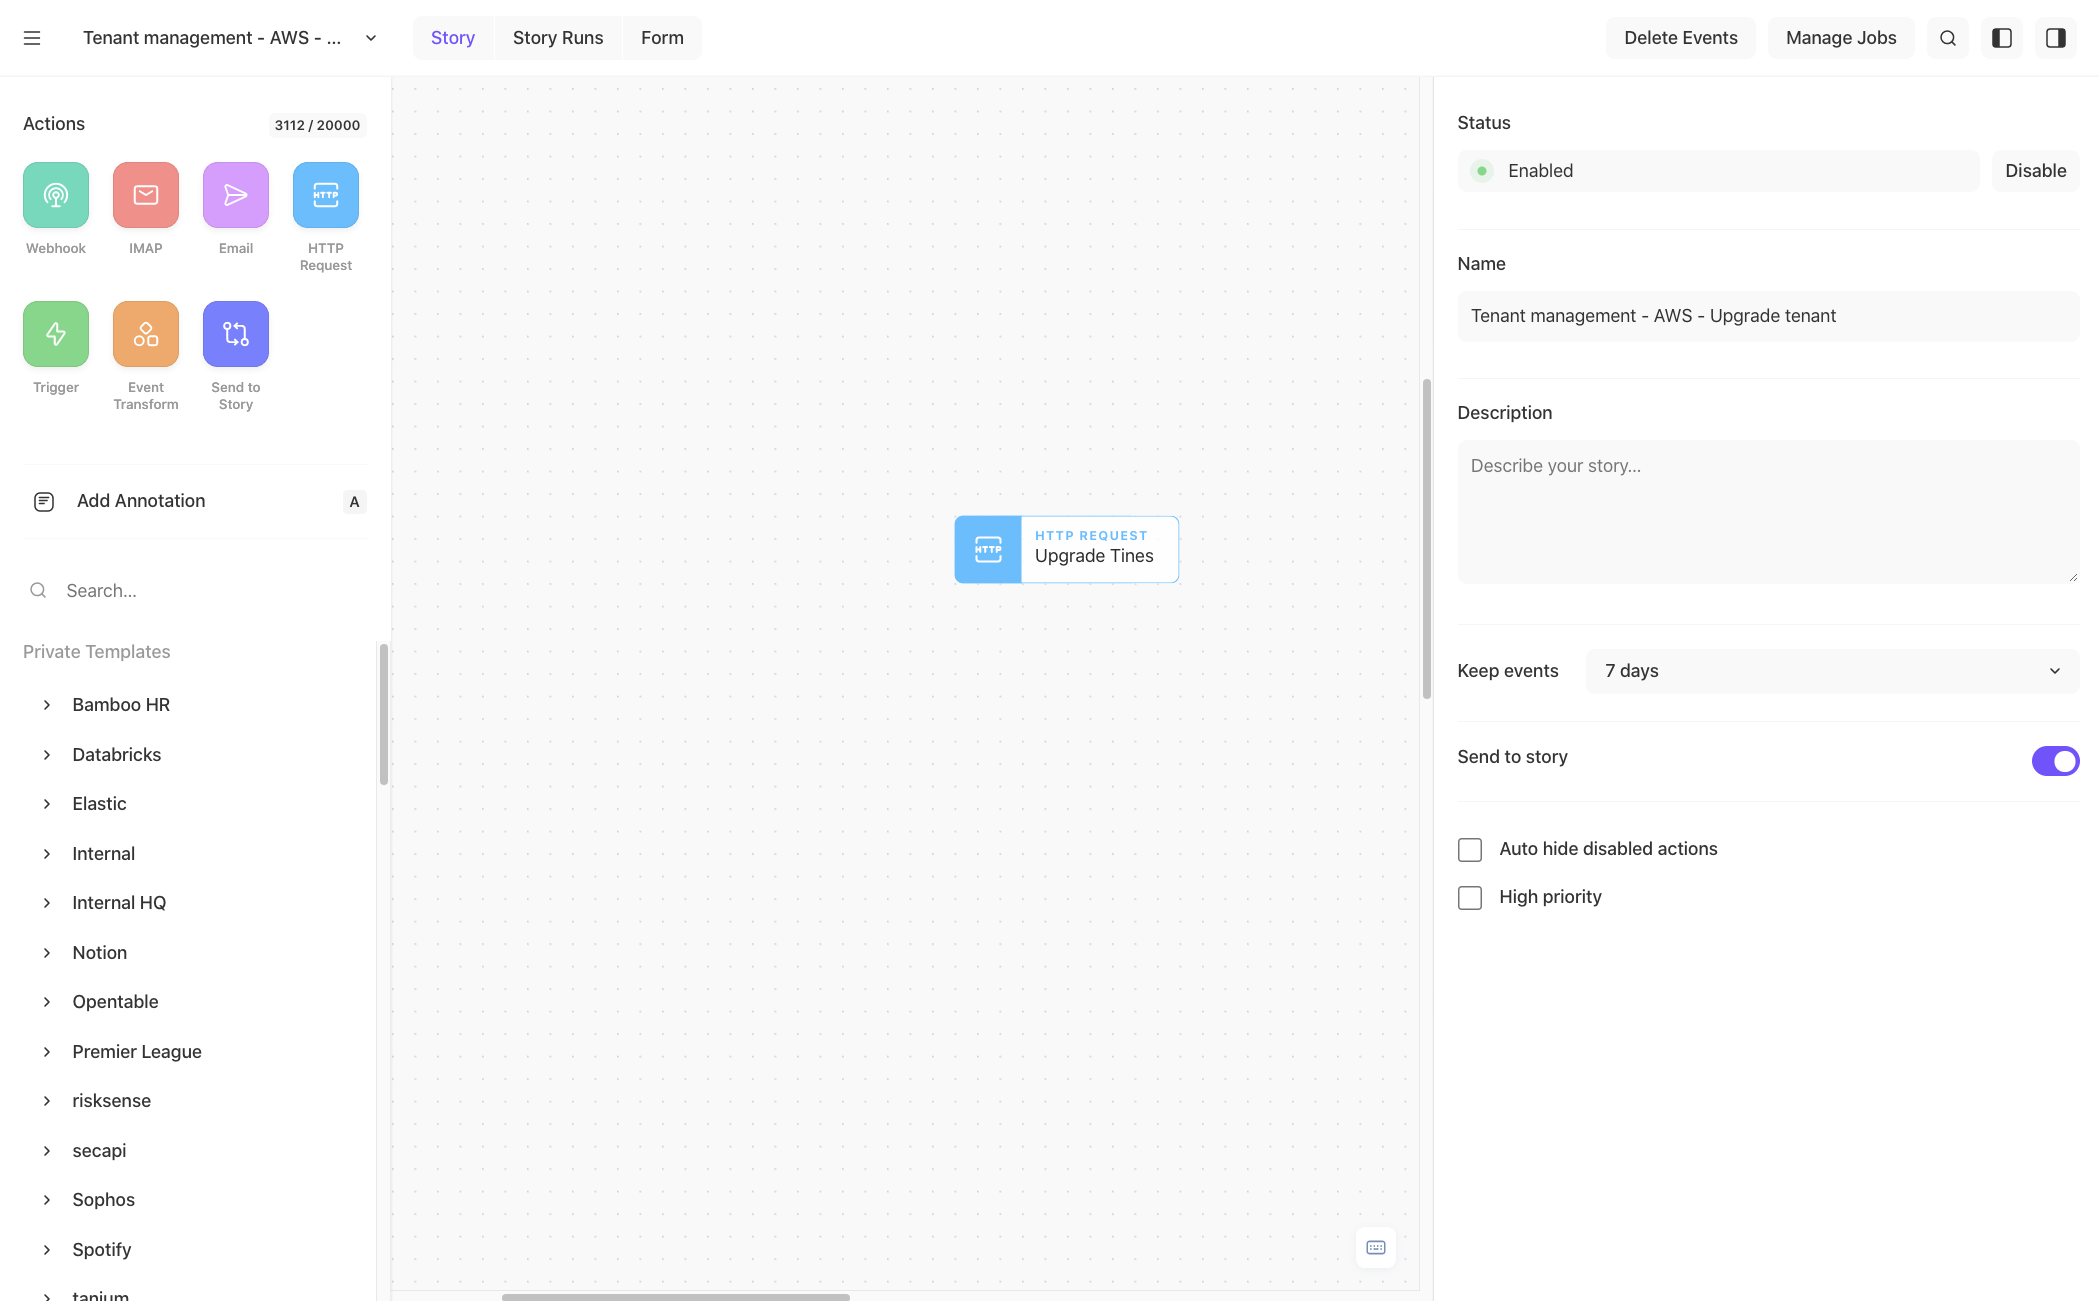Click the Add Annotation button label
This screenshot has width=2099, height=1301.
click(141, 501)
